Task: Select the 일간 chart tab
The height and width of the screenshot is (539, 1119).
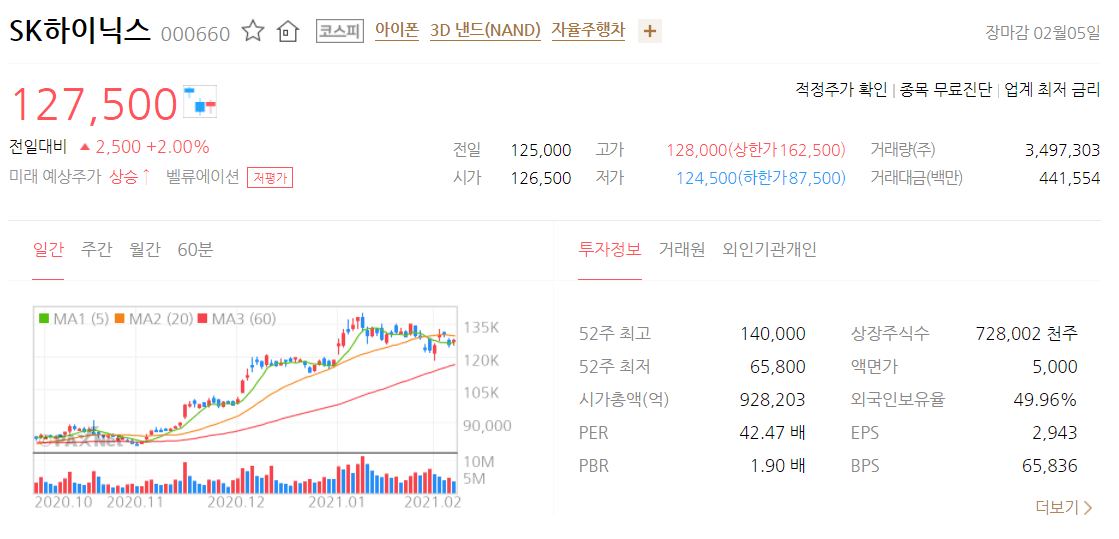Action: [49, 250]
